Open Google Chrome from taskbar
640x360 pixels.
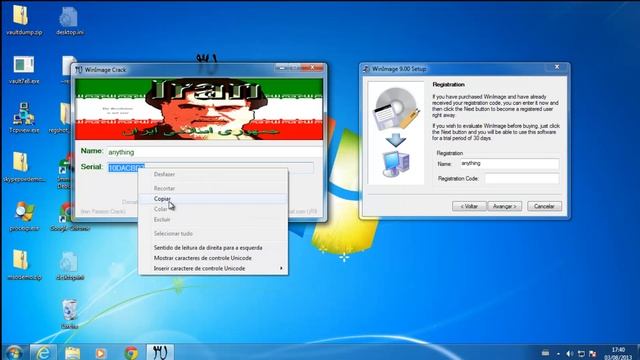[x=131, y=352]
